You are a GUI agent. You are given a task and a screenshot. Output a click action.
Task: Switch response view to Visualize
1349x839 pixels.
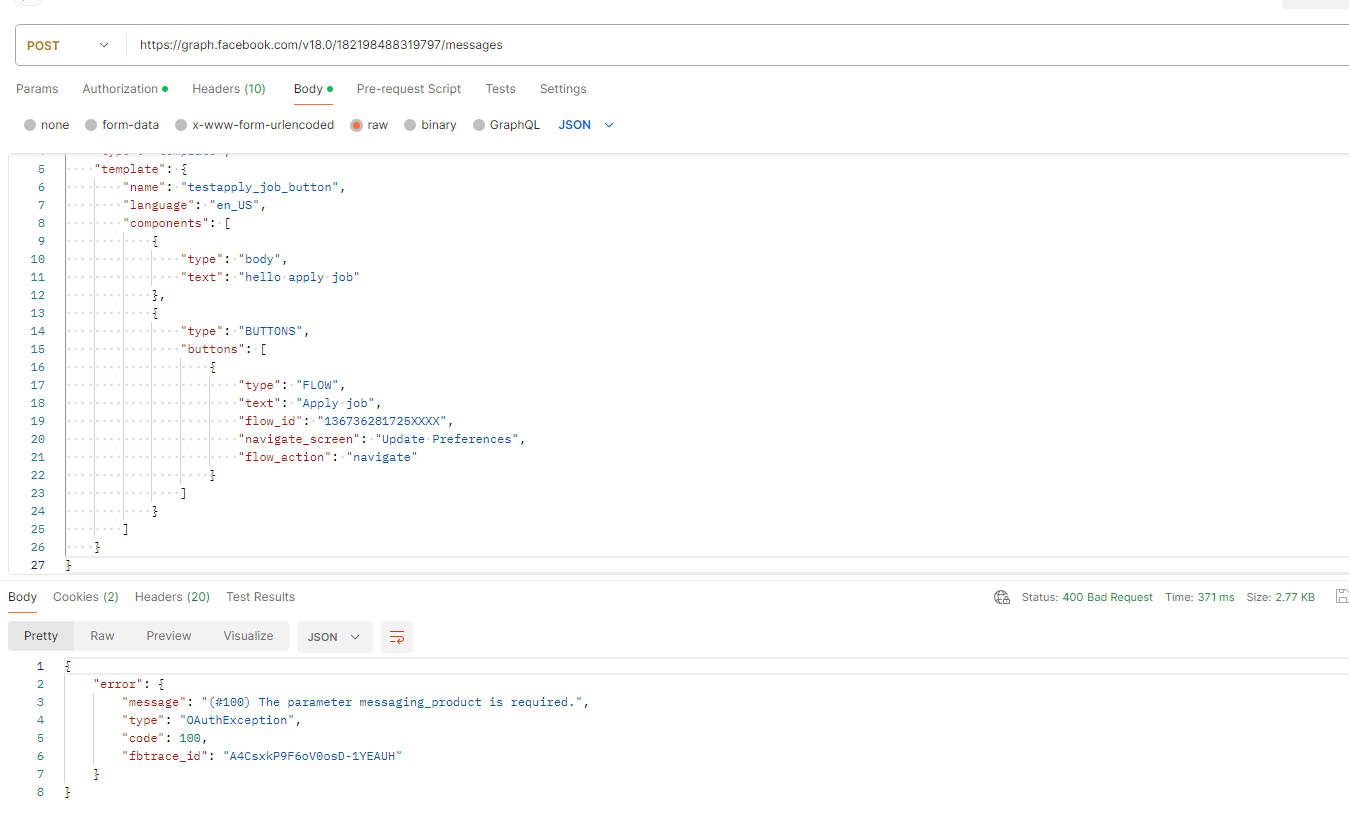point(248,636)
